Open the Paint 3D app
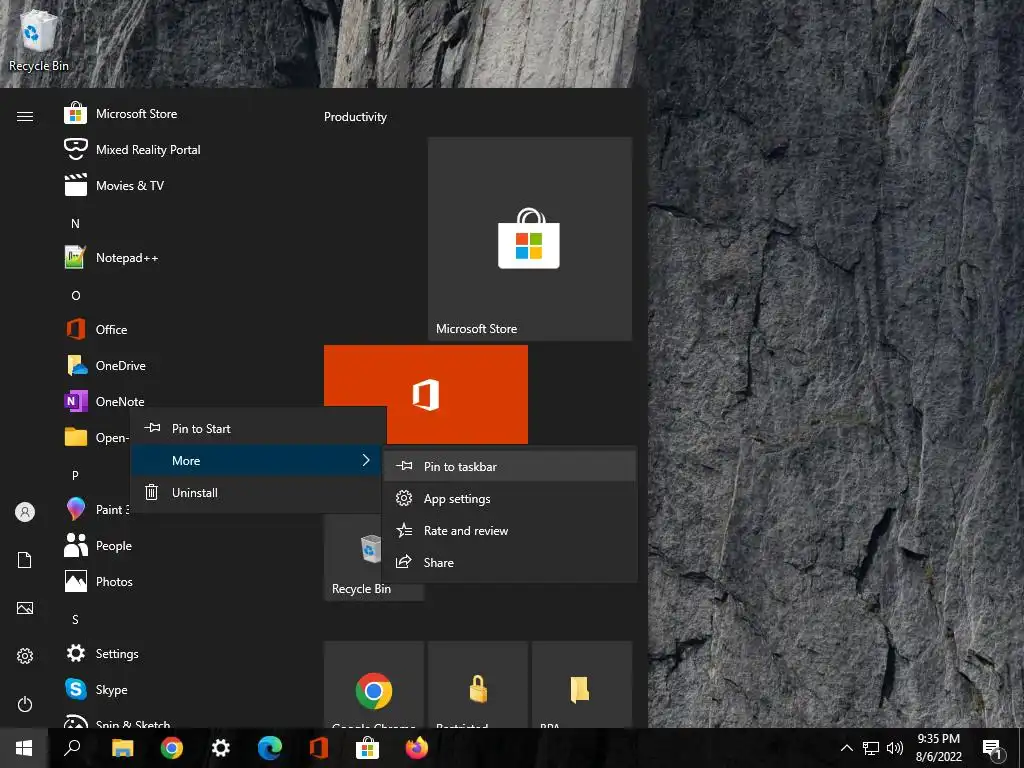This screenshot has width=1024, height=768. coord(97,509)
